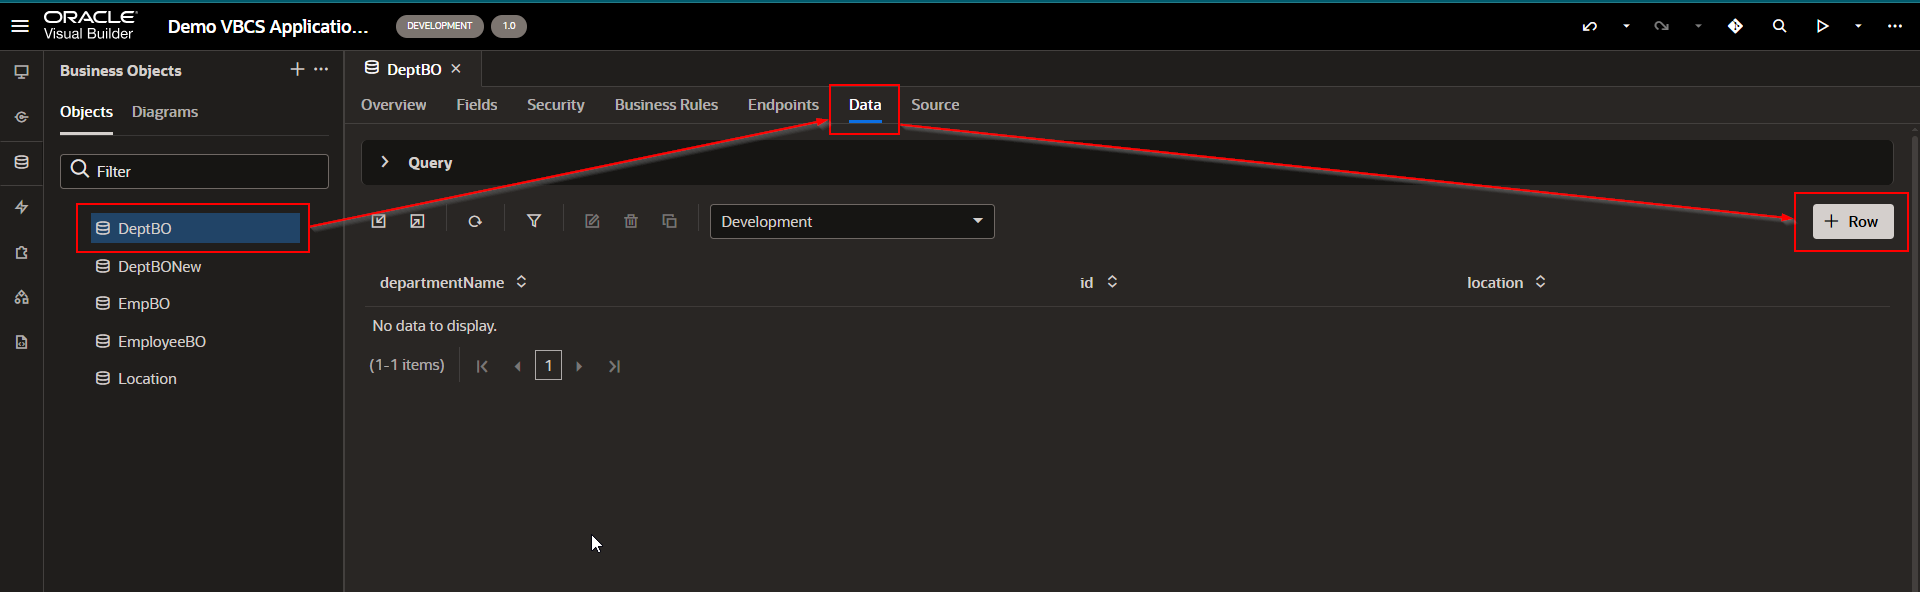Add a new Row to the table

[x=1853, y=221]
